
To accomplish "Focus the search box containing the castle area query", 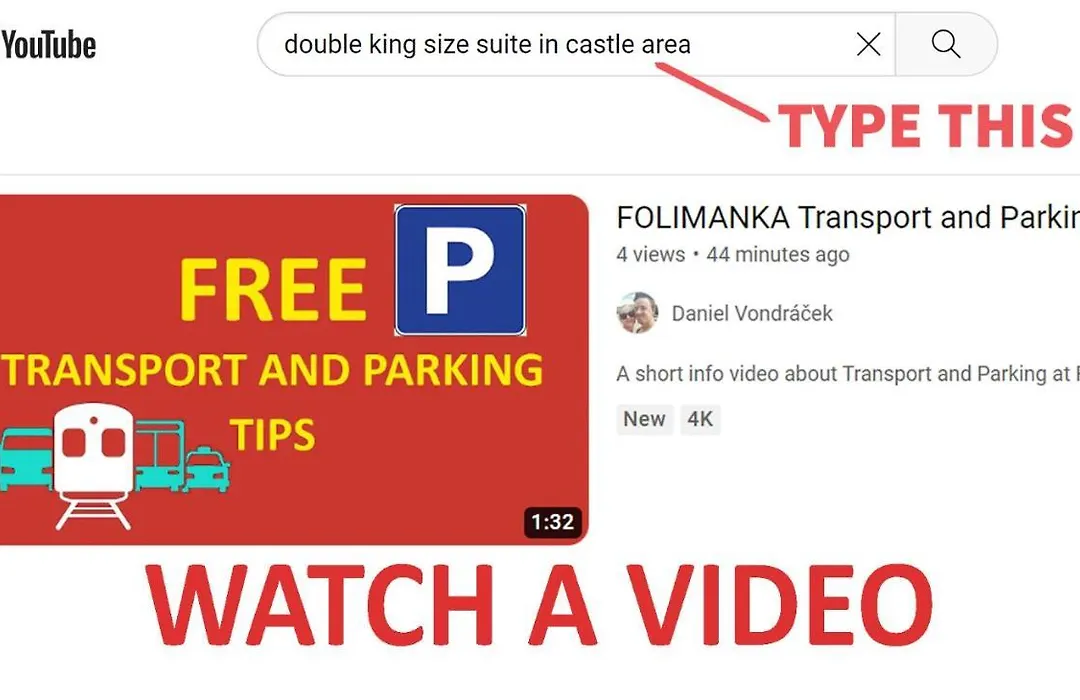I will [576, 44].
